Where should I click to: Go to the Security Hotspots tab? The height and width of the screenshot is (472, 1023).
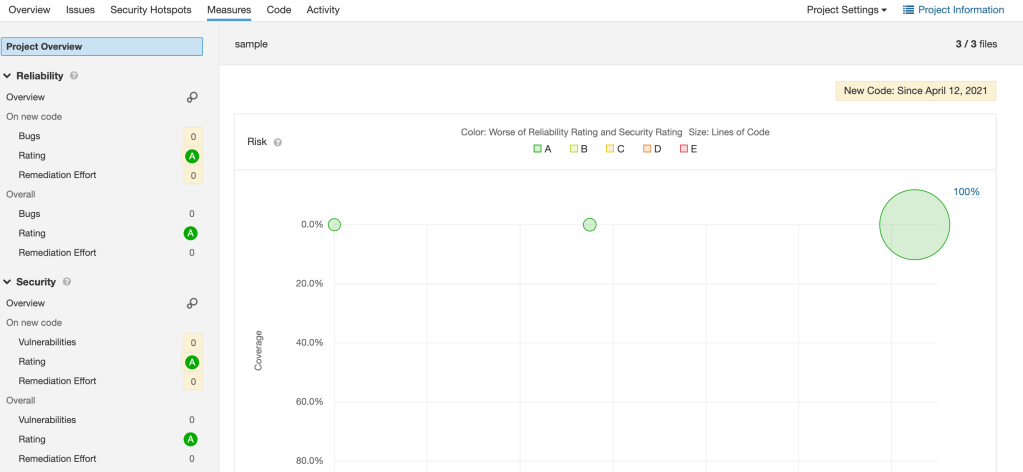153,10
